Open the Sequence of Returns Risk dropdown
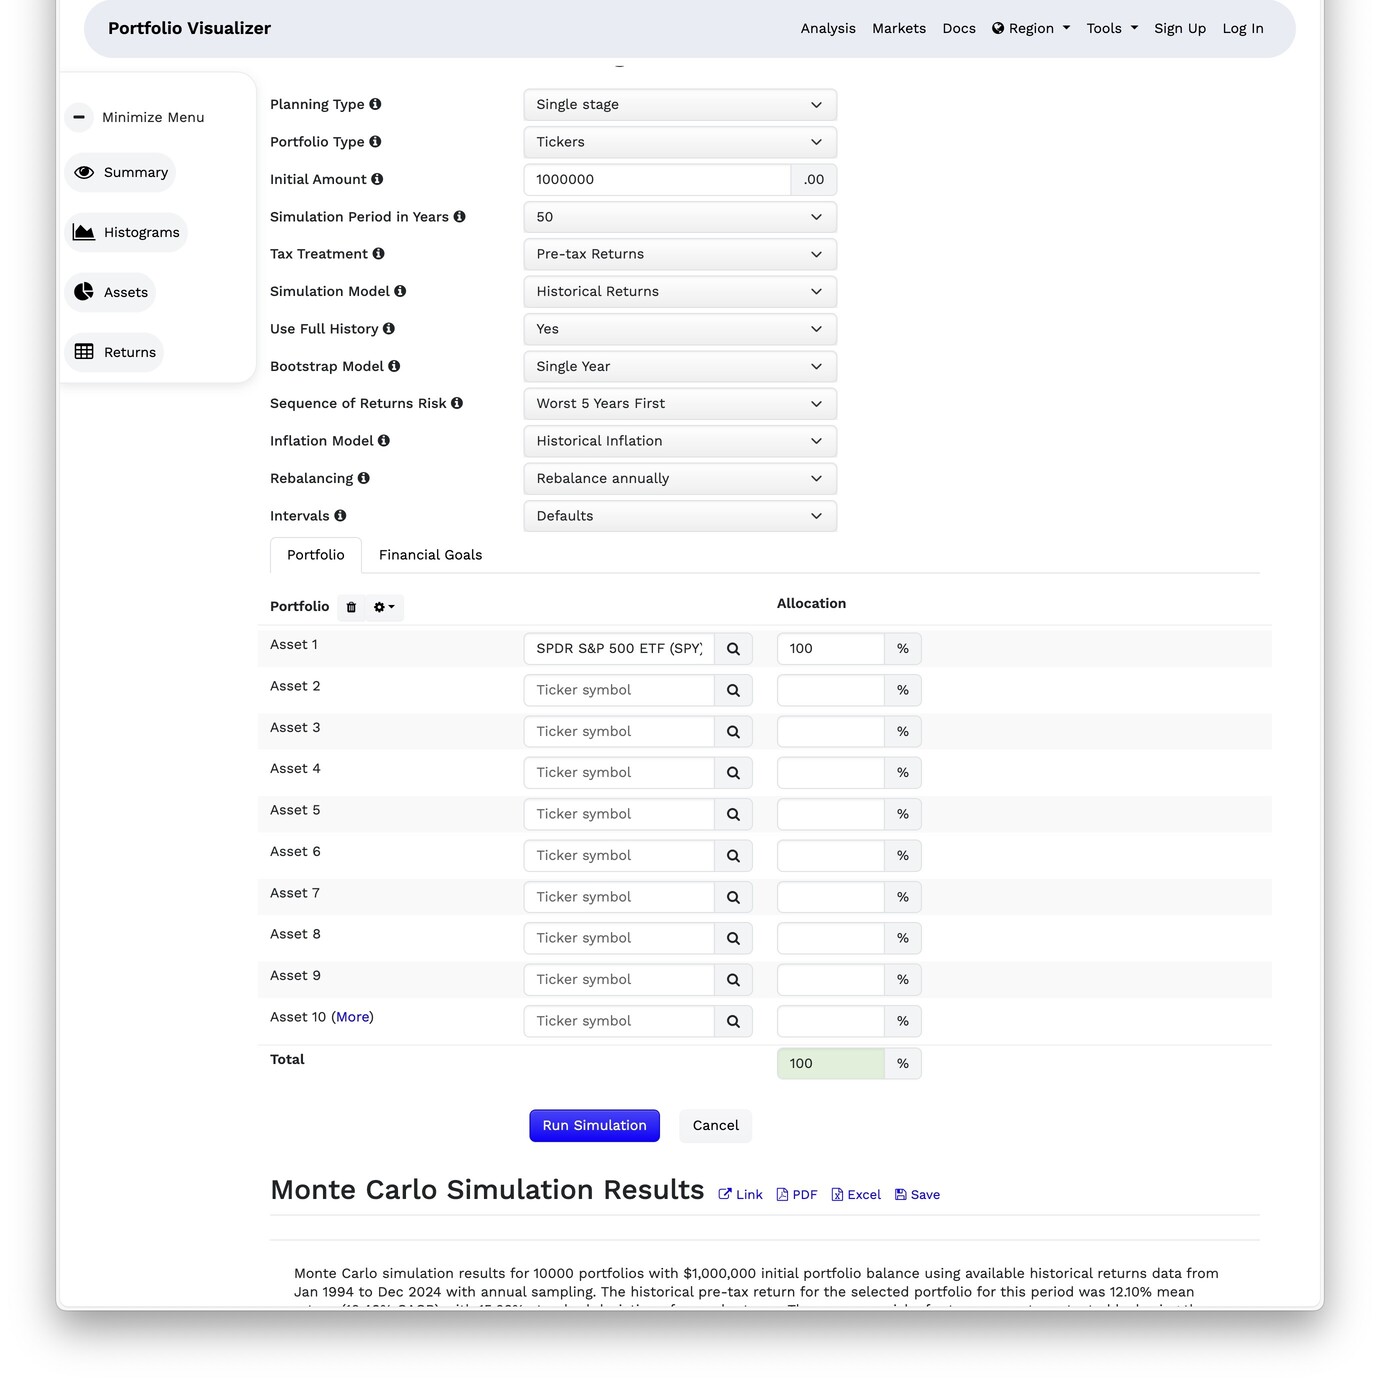Viewport: 1380px width, 1384px height. pyautogui.click(x=680, y=404)
